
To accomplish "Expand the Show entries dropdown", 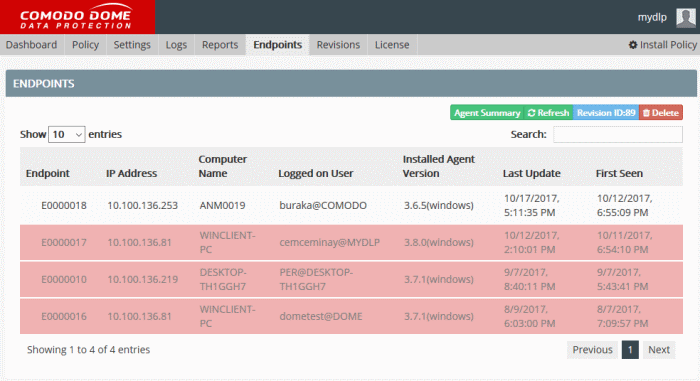I will [x=67, y=134].
